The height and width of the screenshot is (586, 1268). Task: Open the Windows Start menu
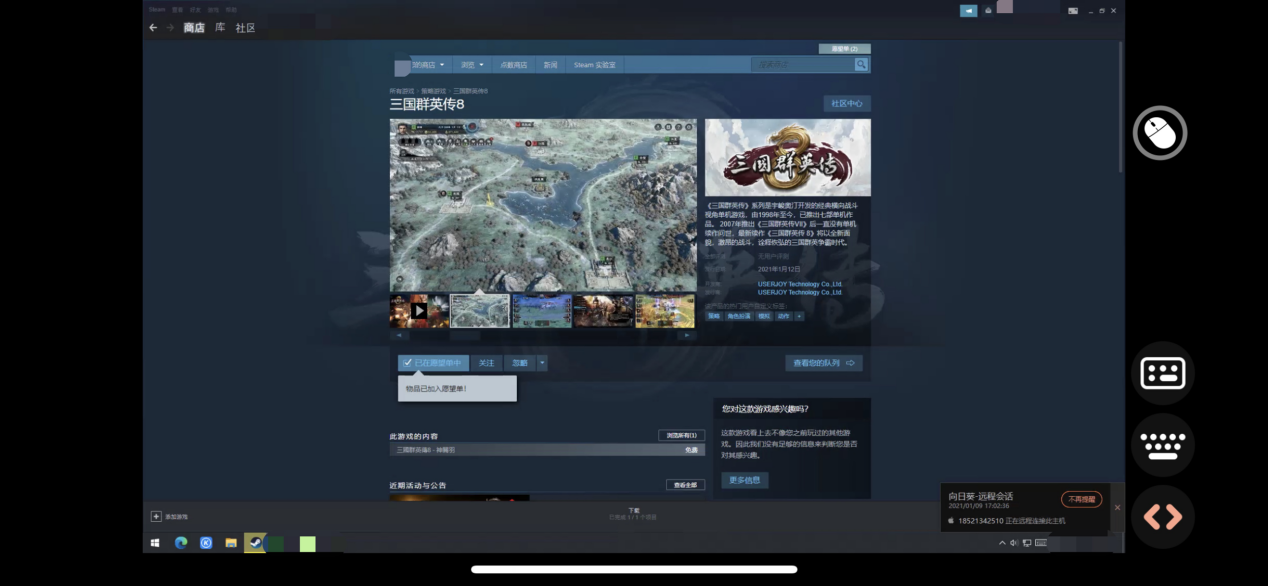pos(155,543)
